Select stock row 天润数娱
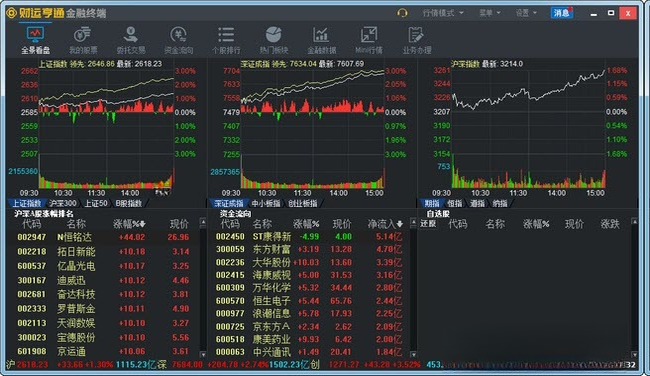This screenshot has width=650, height=376. 103,323
